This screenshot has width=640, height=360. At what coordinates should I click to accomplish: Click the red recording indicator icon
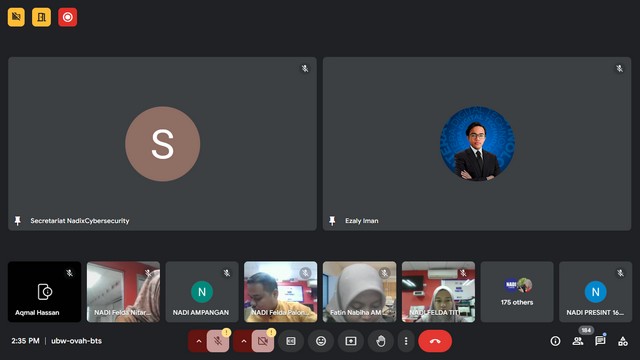tap(67, 17)
